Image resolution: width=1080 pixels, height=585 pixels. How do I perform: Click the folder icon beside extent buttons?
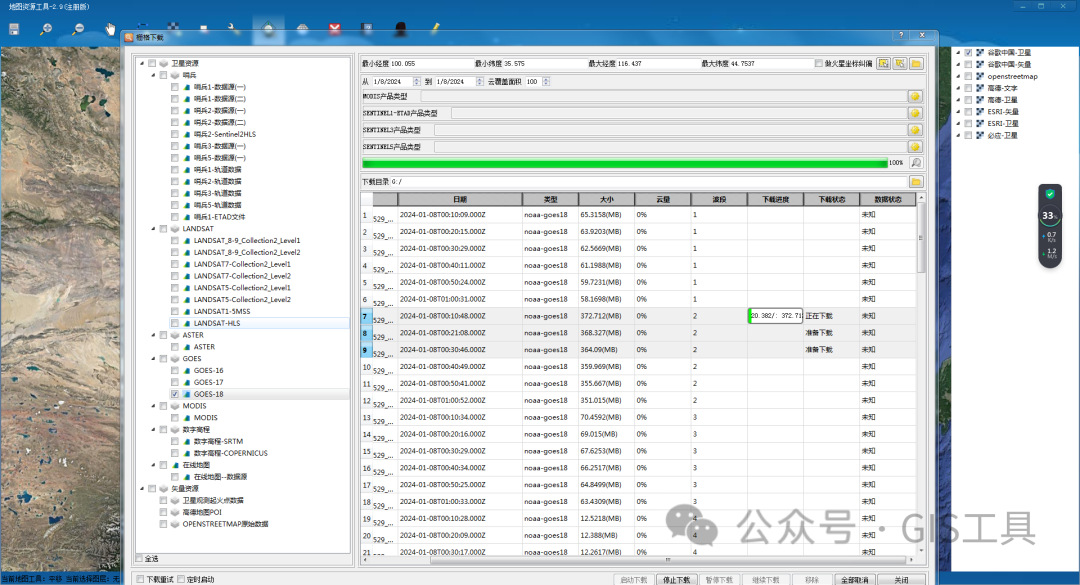(916, 63)
